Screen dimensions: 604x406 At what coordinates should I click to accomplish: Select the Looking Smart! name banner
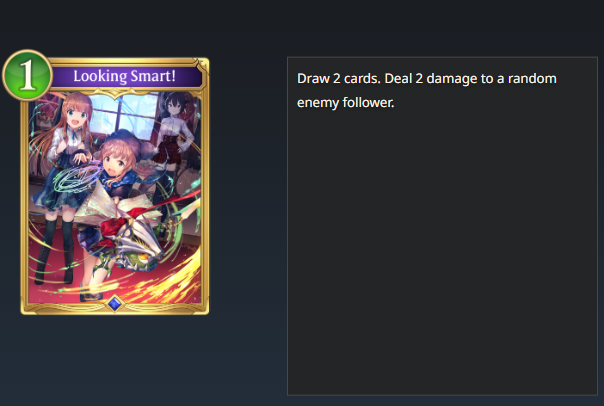point(125,76)
